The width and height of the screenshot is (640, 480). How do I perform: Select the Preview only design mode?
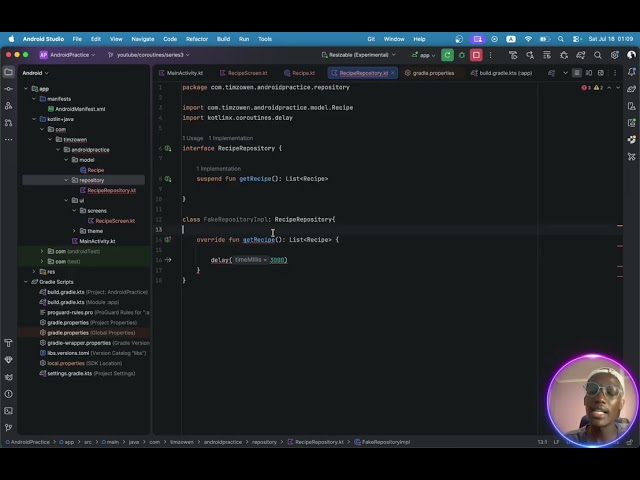pos(601,73)
